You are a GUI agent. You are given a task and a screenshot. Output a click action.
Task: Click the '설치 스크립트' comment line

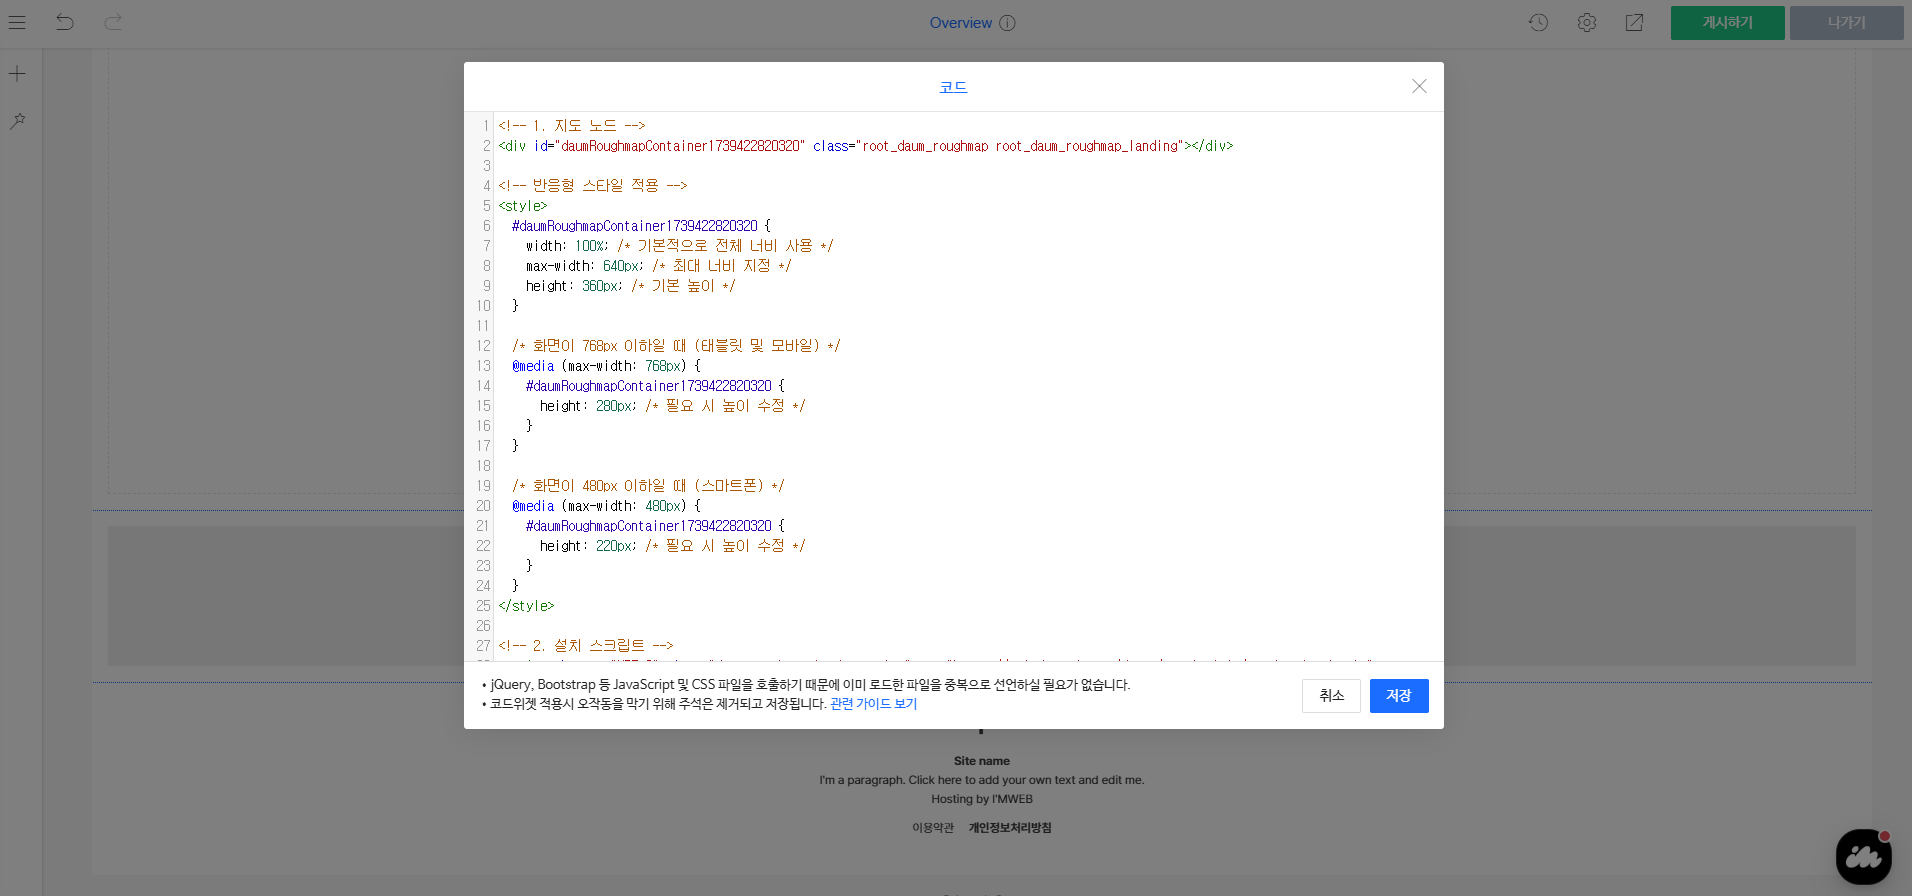(x=586, y=646)
